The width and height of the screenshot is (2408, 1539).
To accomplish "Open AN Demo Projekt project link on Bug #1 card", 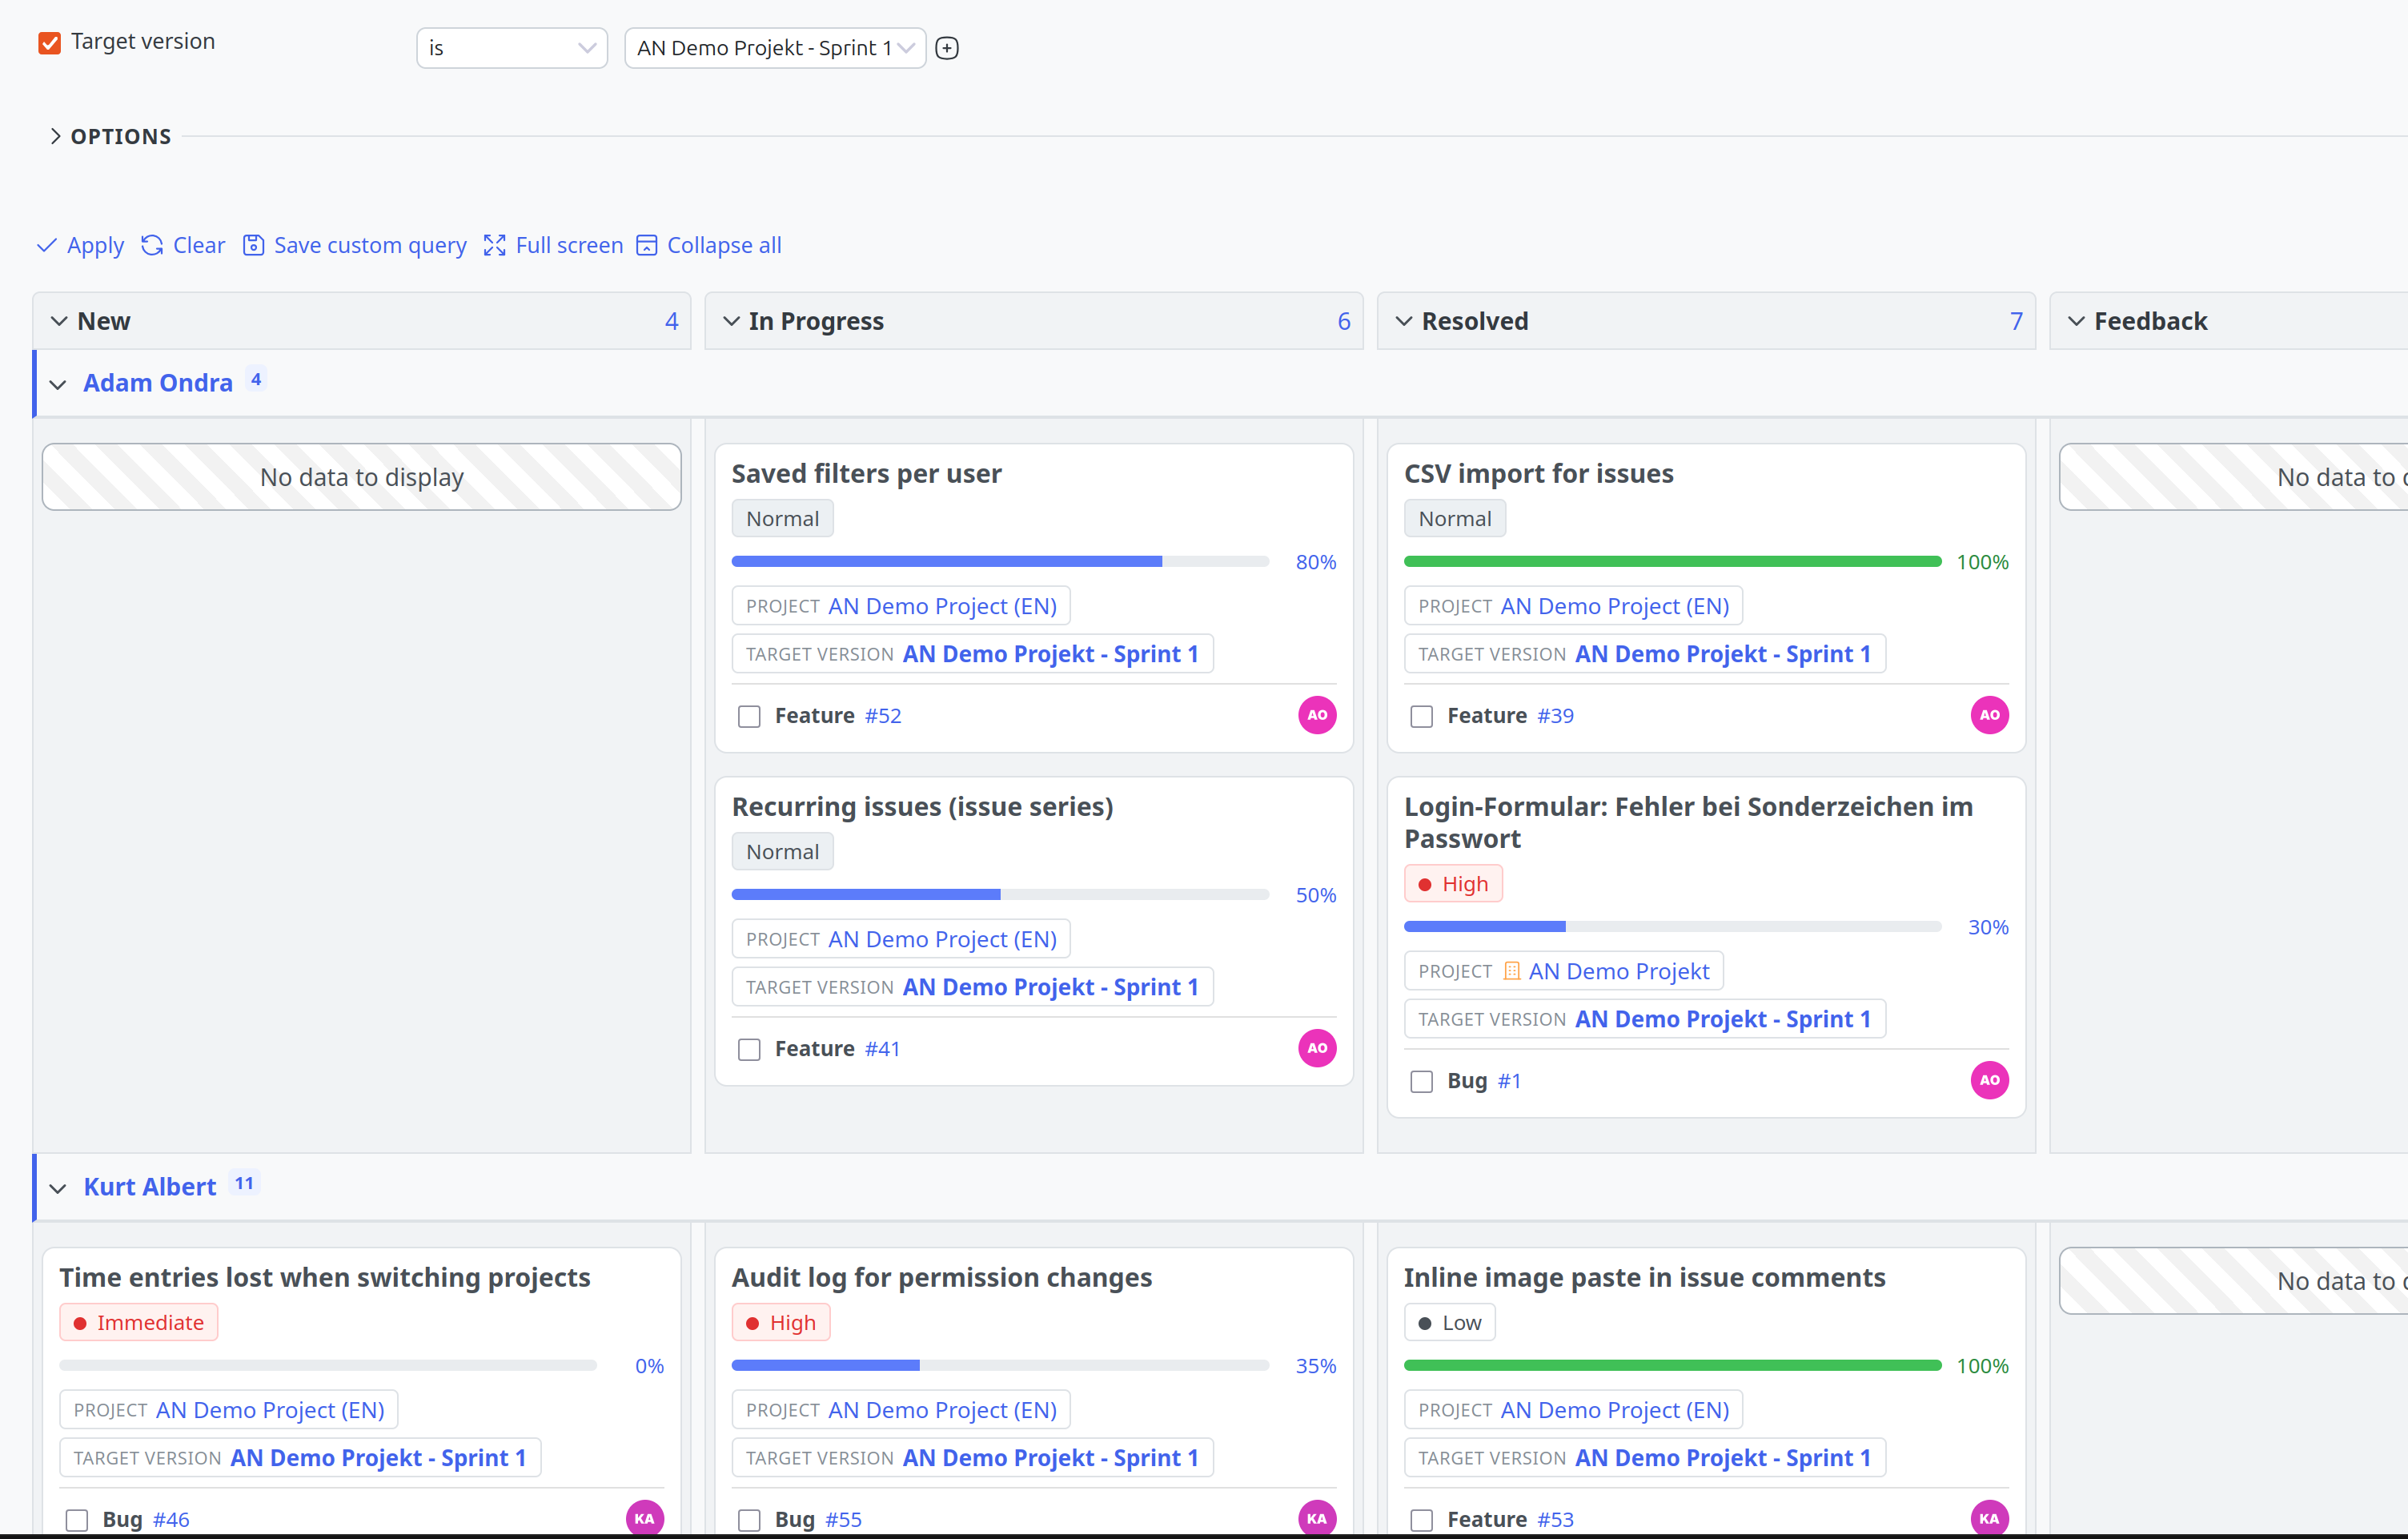I will coord(1618,971).
